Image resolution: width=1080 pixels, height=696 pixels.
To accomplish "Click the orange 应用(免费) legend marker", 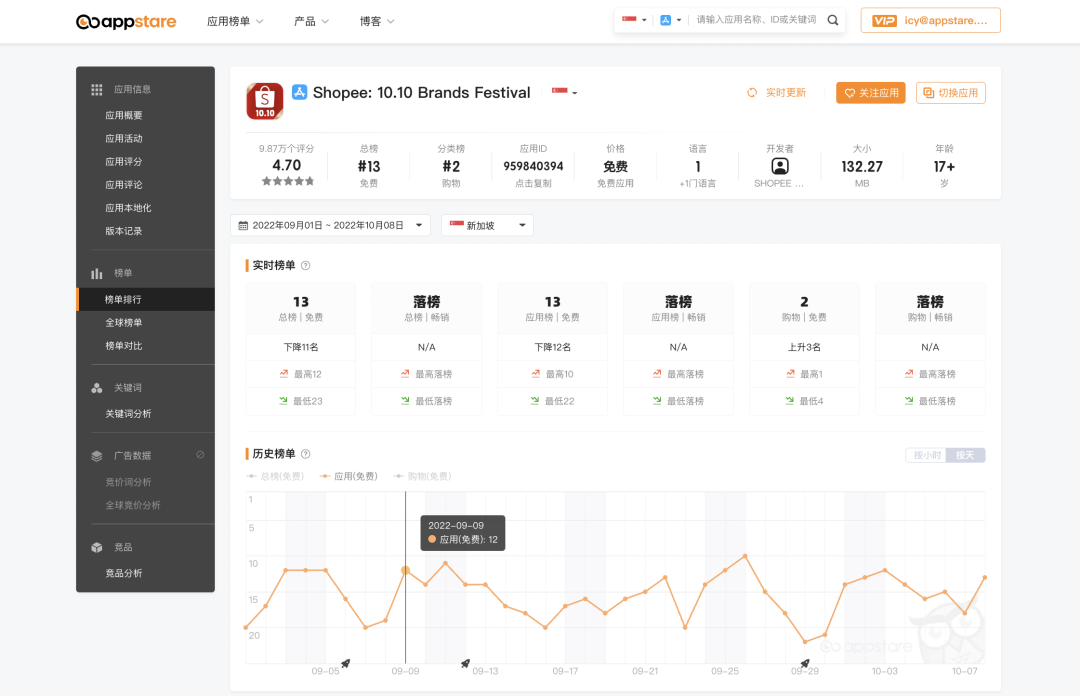I will coord(325,476).
